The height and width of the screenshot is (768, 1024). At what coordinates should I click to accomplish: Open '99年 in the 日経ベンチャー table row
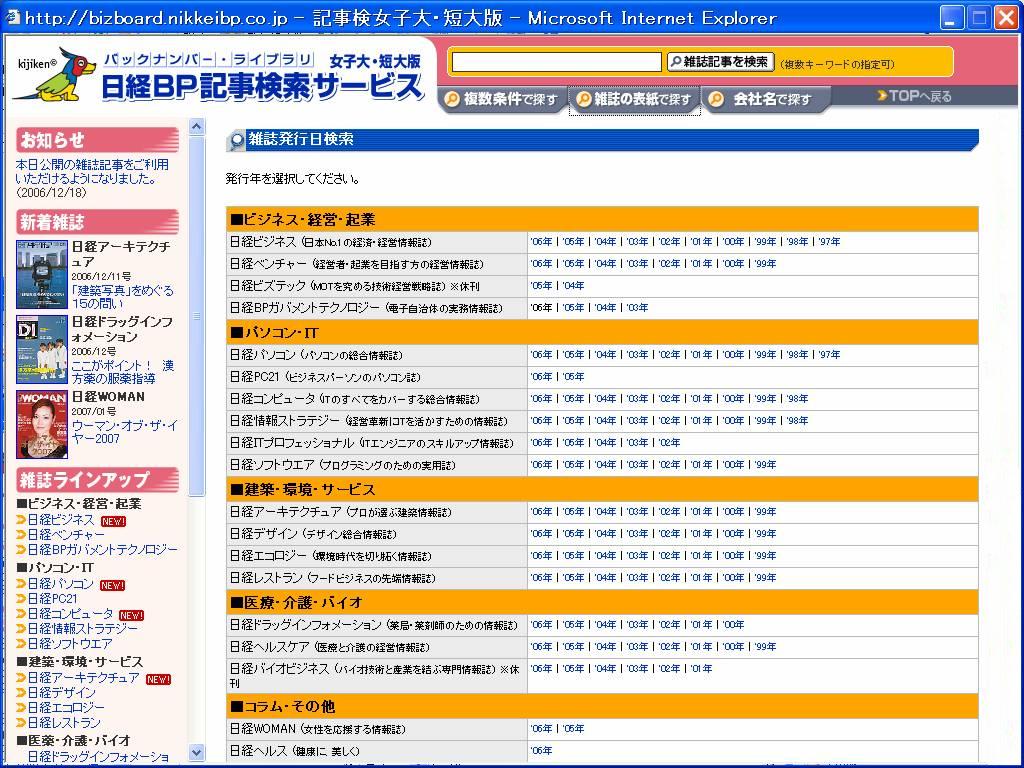765,264
